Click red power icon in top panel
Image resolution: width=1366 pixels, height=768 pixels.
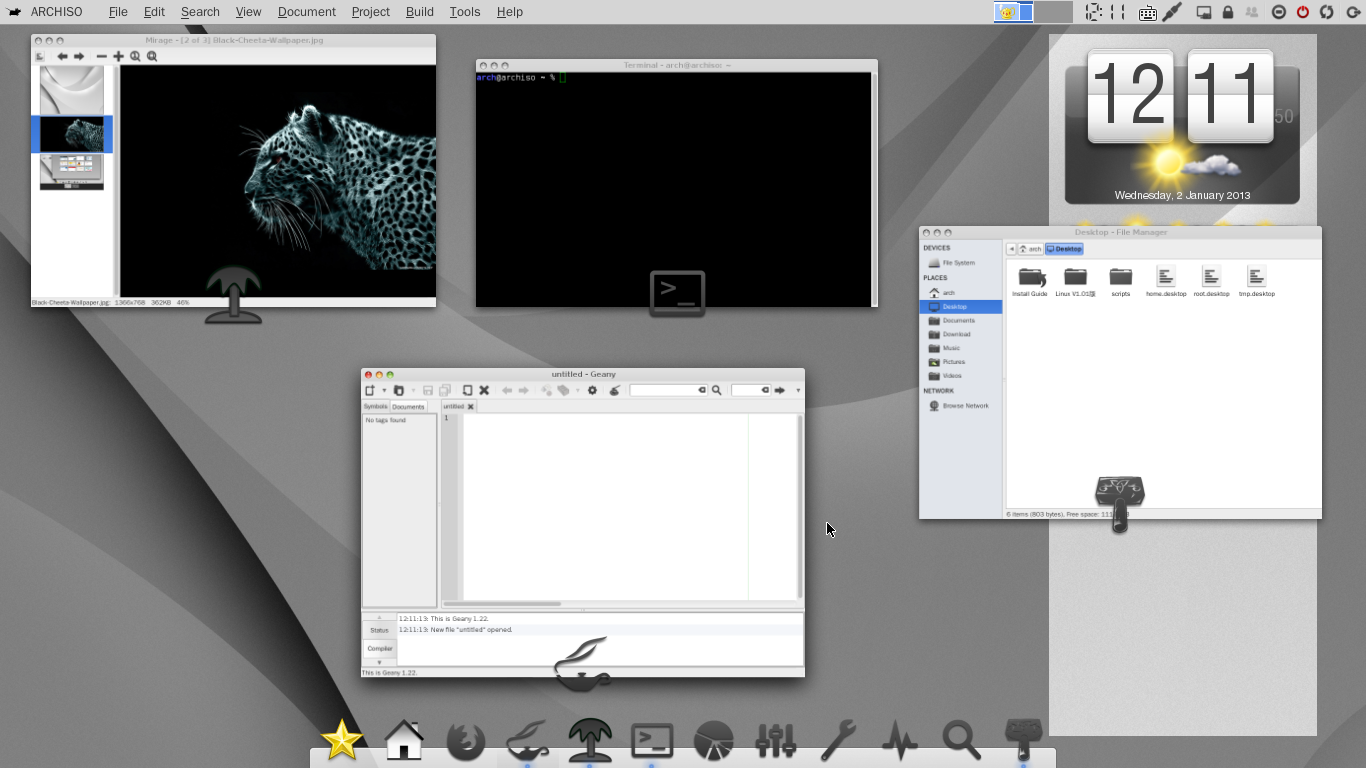(x=1303, y=12)
